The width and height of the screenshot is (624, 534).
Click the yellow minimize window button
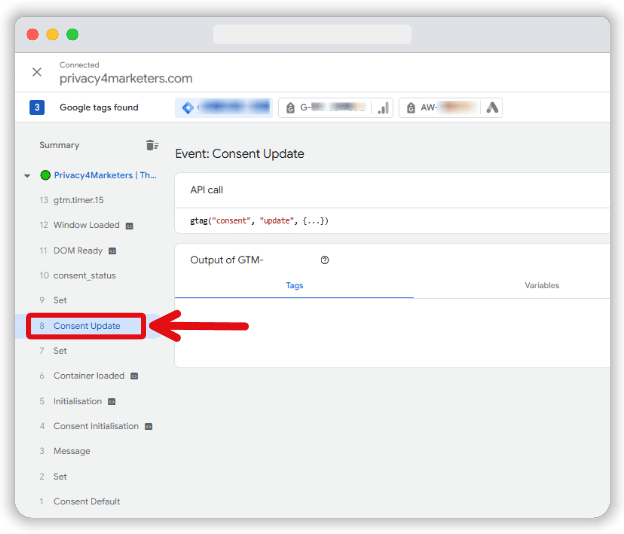click(x=53, y=35)
